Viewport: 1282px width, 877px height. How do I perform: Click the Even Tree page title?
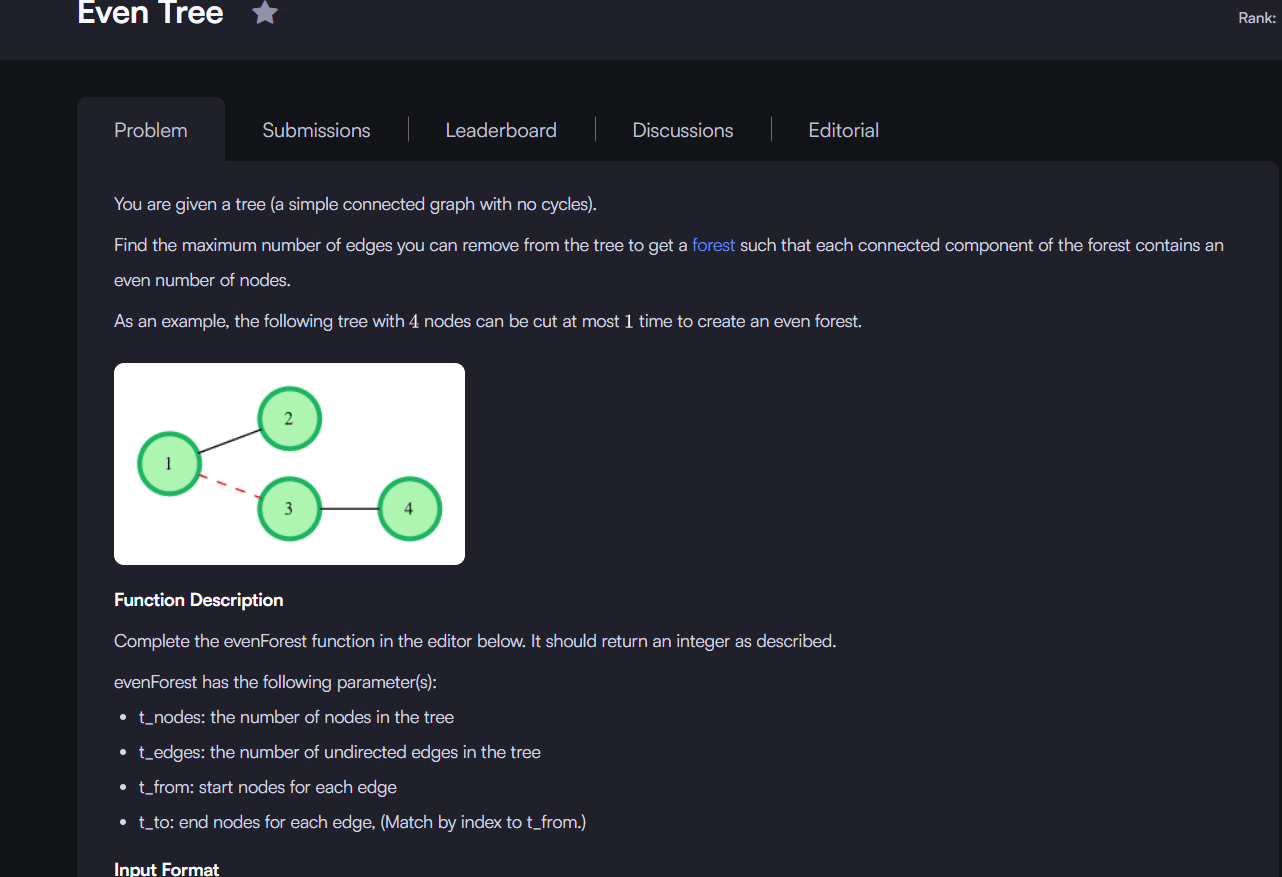[x=150, y=13]
